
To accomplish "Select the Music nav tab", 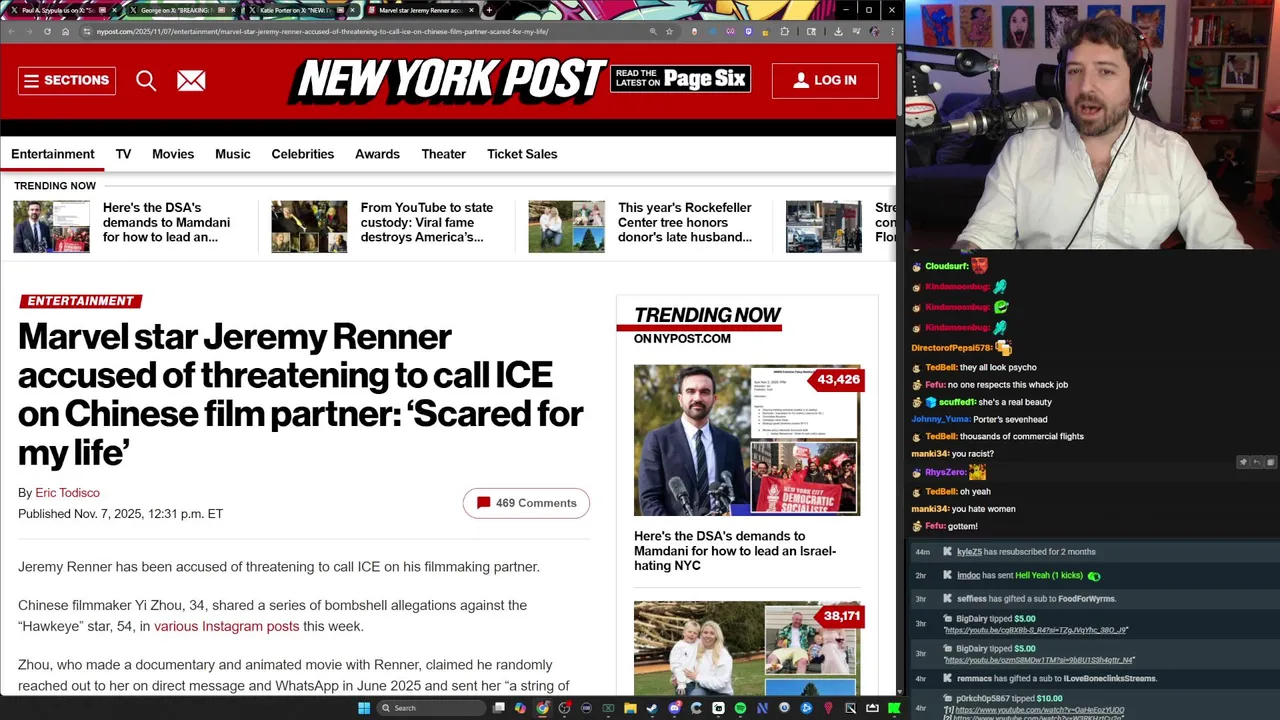I will click(233, 154).
